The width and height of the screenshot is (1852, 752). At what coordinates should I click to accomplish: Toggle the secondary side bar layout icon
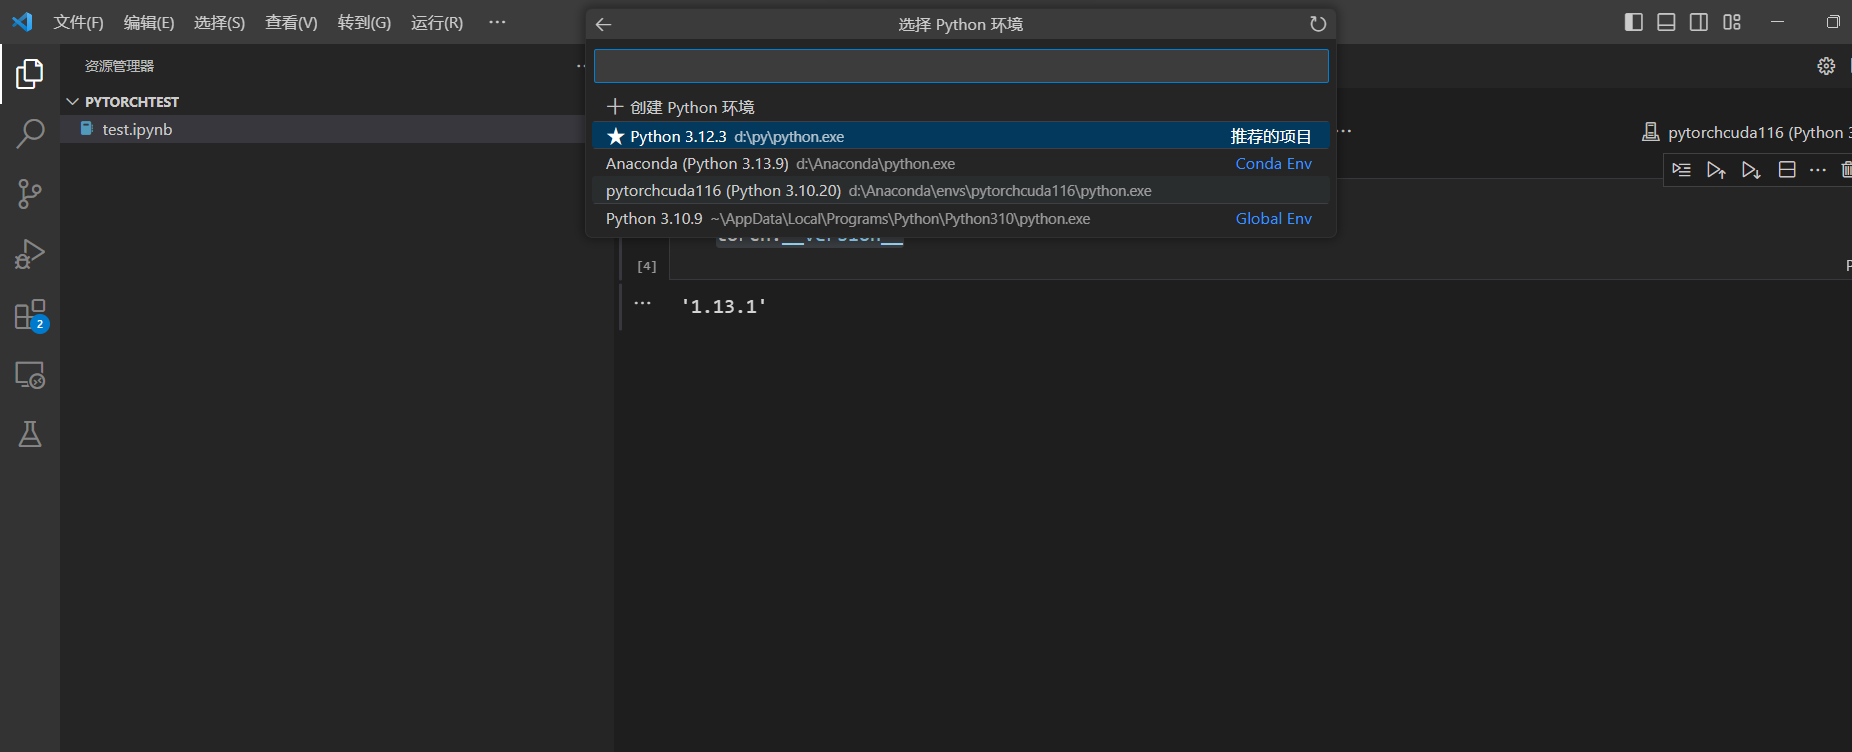[1699, 22]
